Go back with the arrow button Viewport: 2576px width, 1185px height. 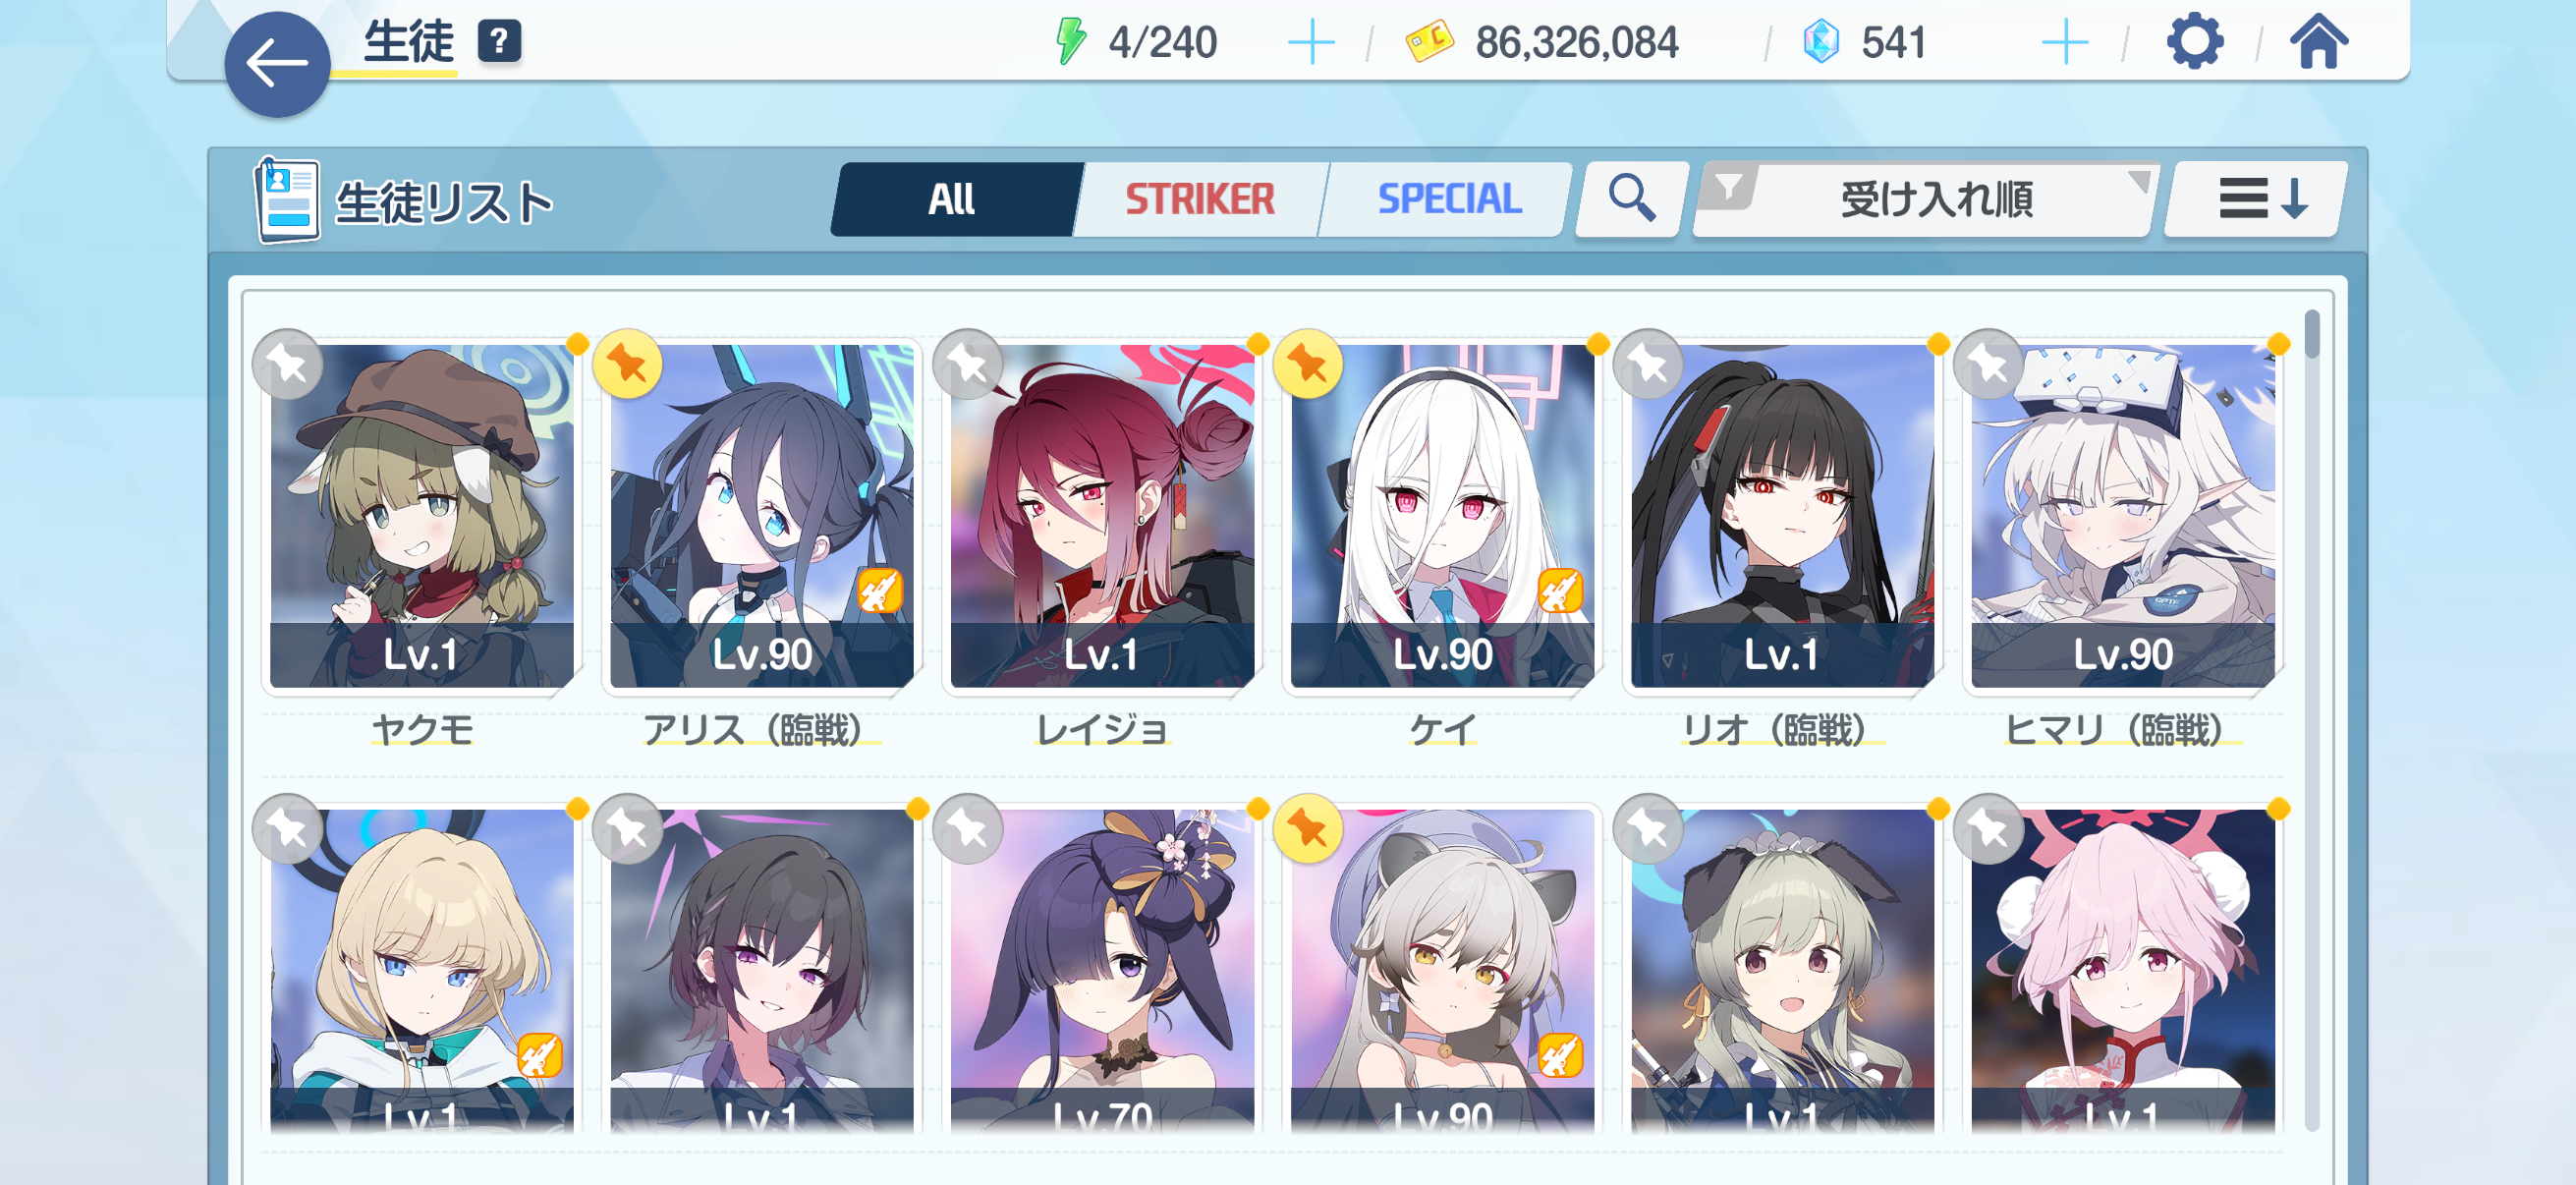click(277, 64)
